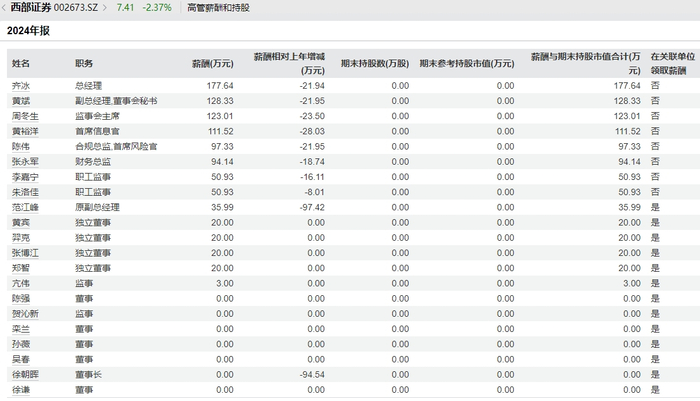Select the -97.42 salary change value

point(312,207)
